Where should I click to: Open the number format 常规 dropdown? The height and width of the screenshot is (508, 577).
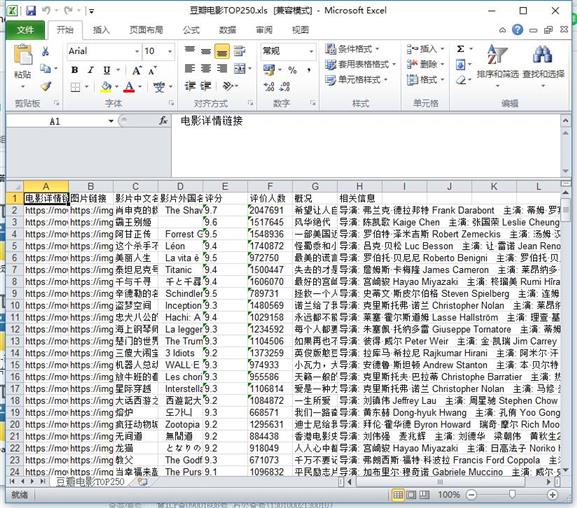312,51
